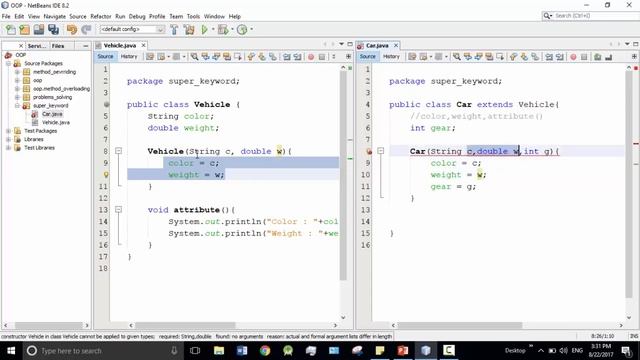Click the Clean and Build Project icon
This screenshot has height=360, width=640.
(x=189, y=29)
